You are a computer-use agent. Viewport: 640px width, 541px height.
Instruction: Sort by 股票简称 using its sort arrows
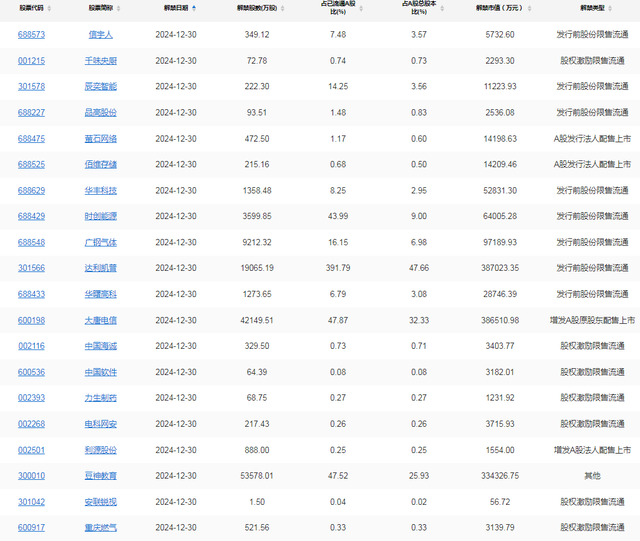(118, 8)
